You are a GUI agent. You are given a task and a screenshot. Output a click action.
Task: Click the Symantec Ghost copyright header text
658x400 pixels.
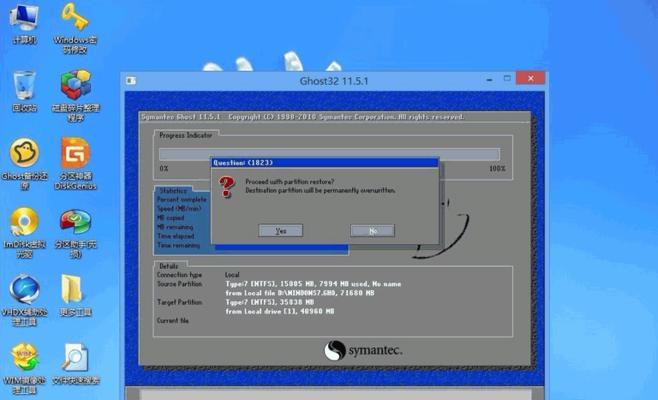302,117
